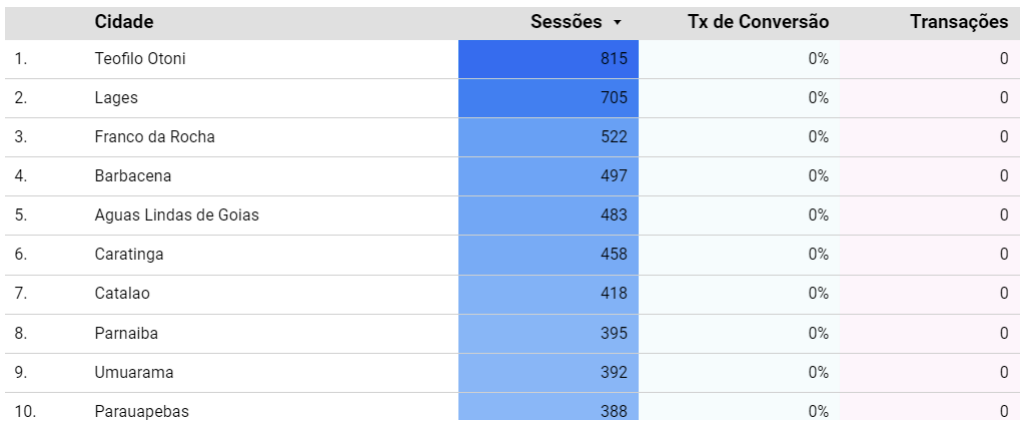
Task: Click the 705 sessions value cell
Action: pos(548,98)
